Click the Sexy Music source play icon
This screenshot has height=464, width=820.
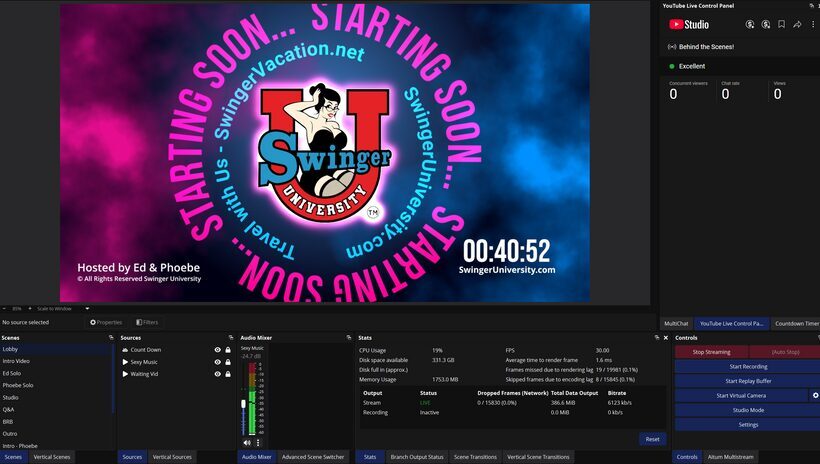(x=125, y=361)
